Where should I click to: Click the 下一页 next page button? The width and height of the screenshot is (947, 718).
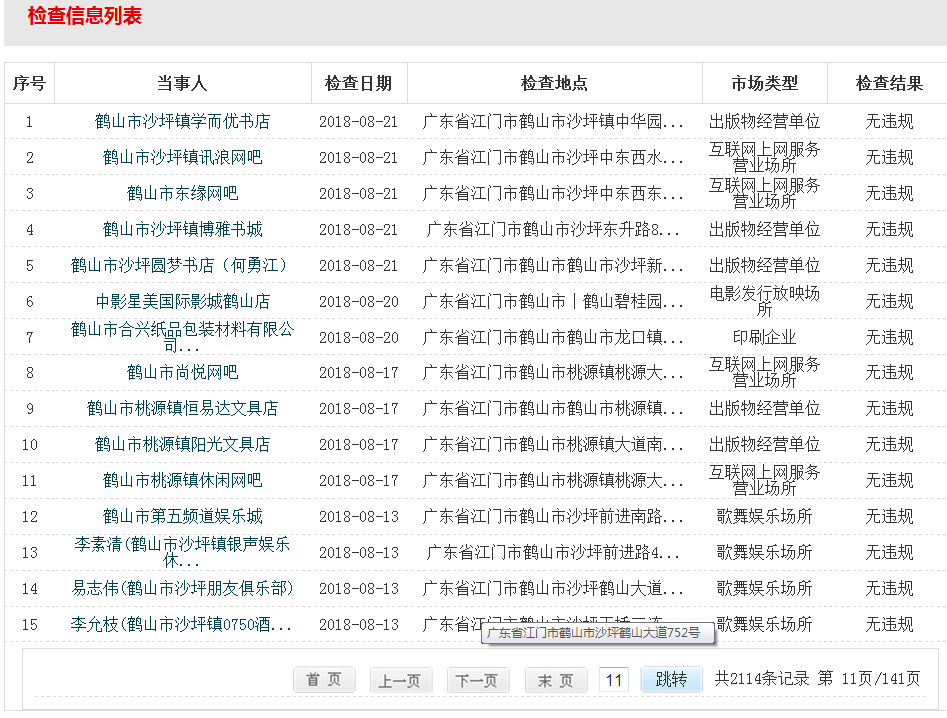[x=476, y=680]
